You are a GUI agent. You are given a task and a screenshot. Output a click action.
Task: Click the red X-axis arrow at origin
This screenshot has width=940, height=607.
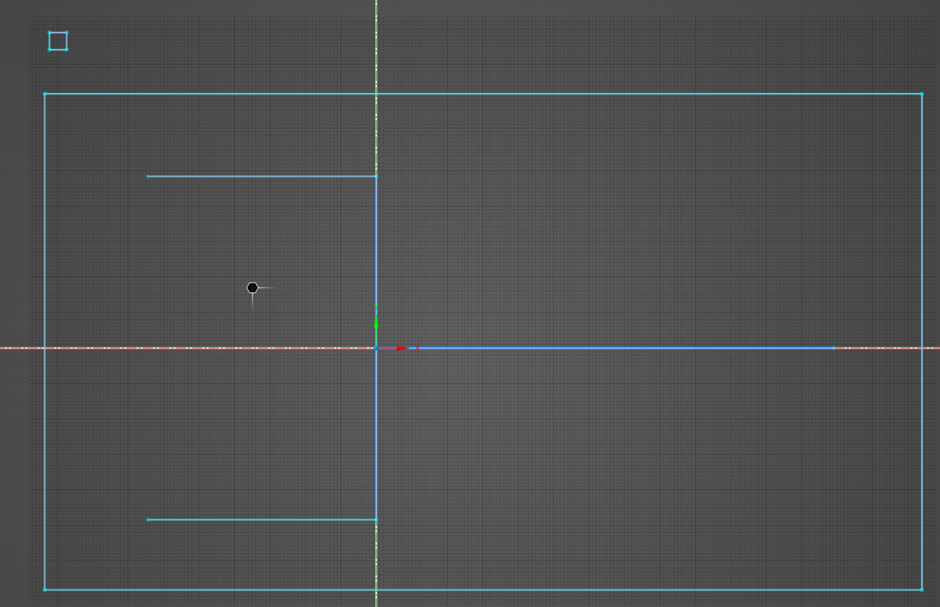pyautogui.click(x=402, y=348)
